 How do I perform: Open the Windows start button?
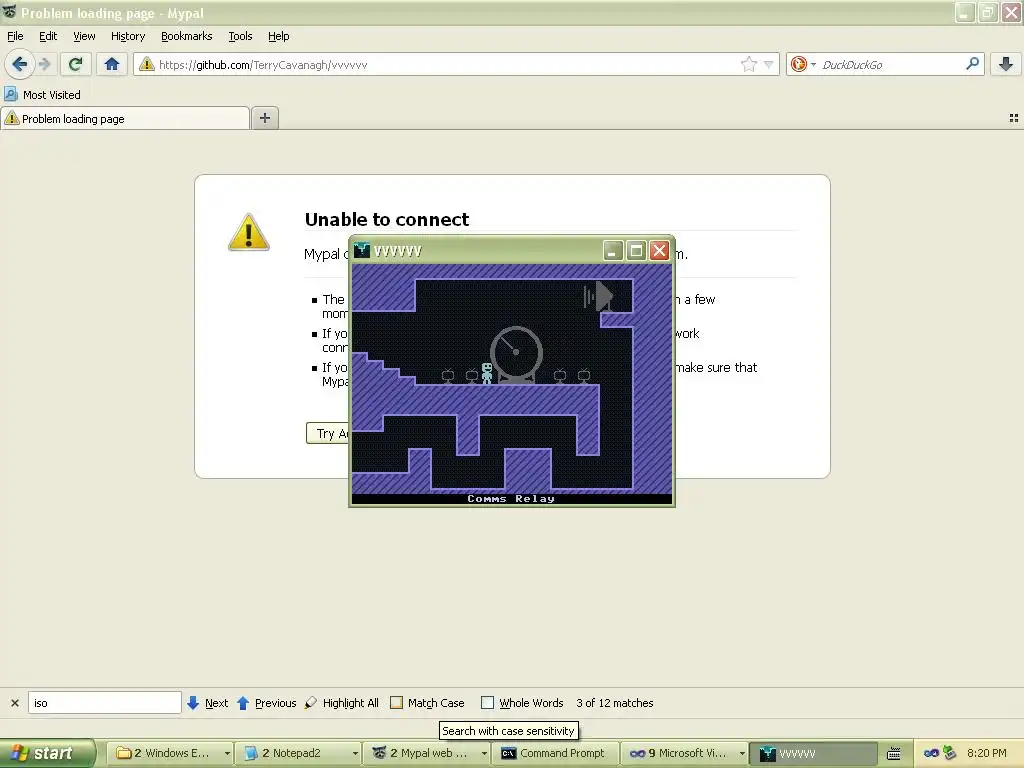(48, 753)
